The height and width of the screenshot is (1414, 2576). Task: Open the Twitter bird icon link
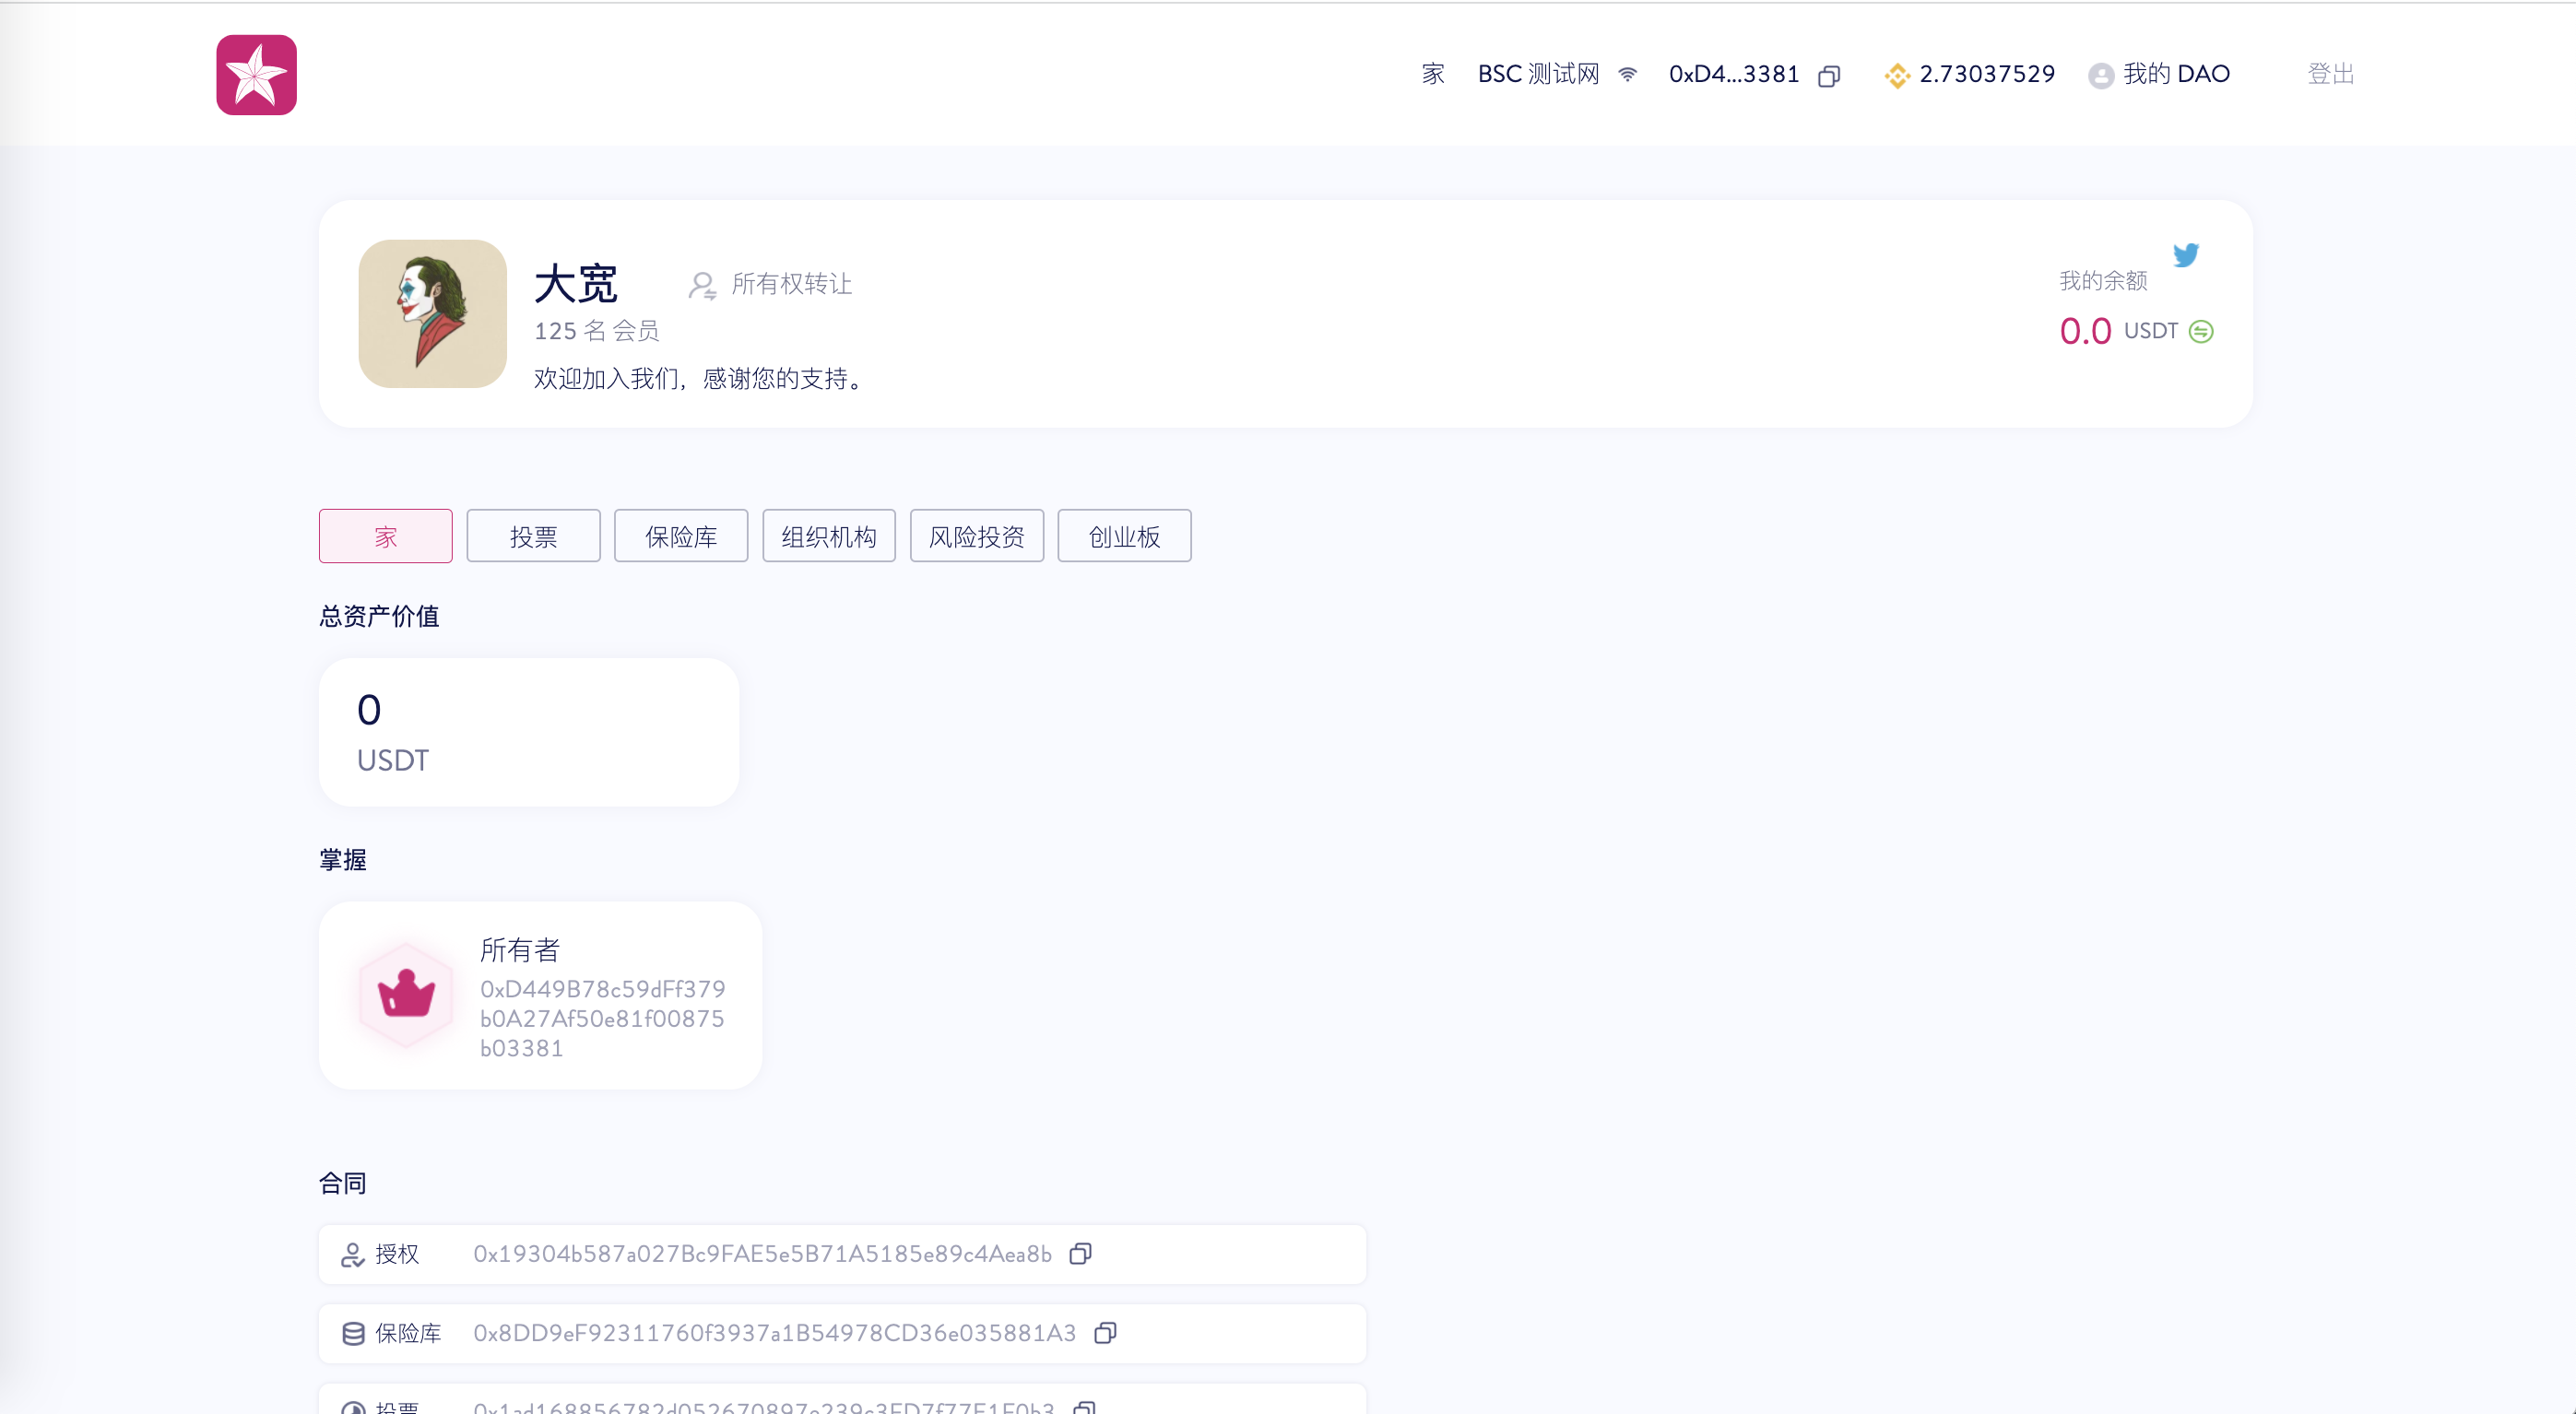coord(2185,255)
